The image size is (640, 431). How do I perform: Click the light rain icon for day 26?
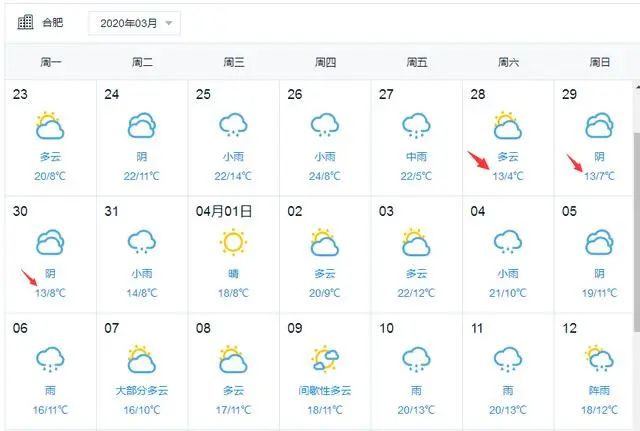tap(325, 125)
